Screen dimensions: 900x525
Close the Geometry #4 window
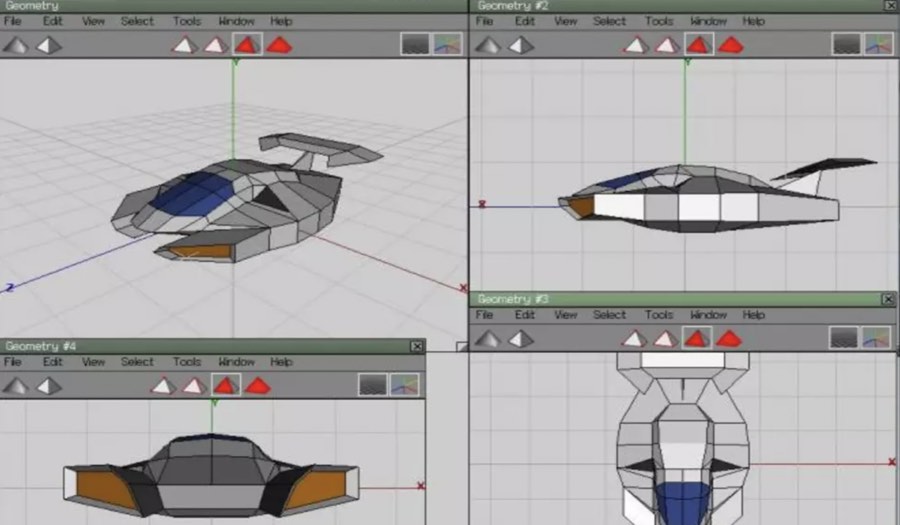[417, 346]
